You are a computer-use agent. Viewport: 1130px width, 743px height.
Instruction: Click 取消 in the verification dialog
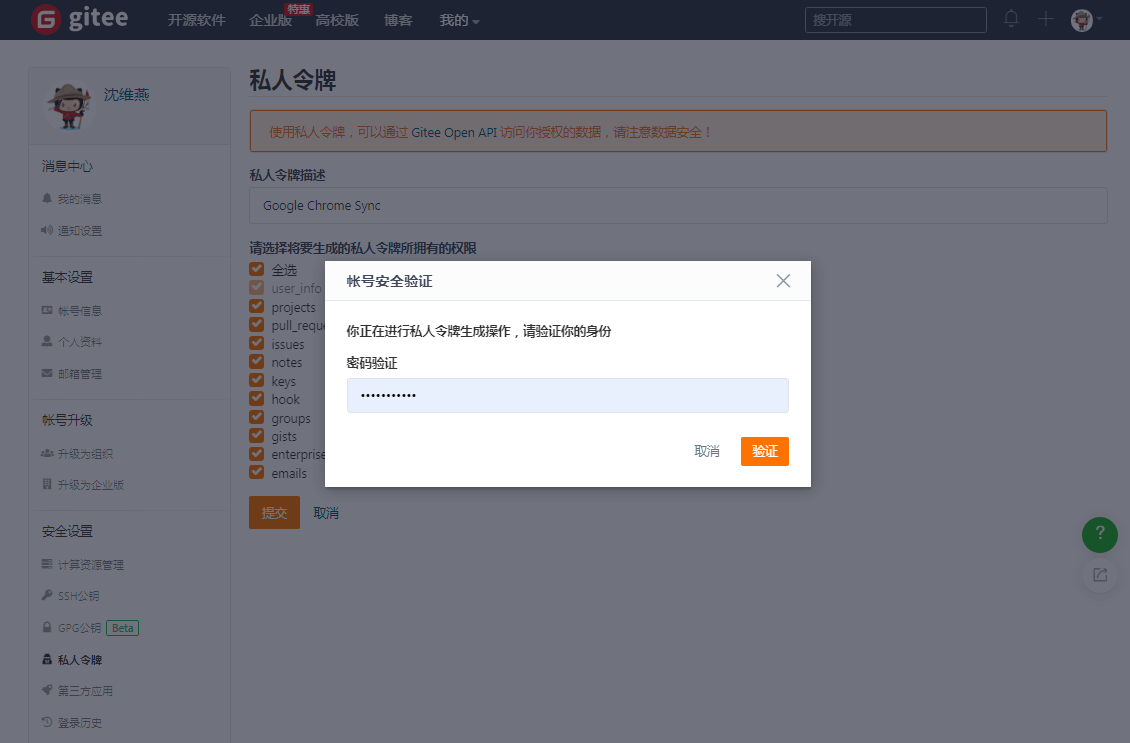coord(706,451)
